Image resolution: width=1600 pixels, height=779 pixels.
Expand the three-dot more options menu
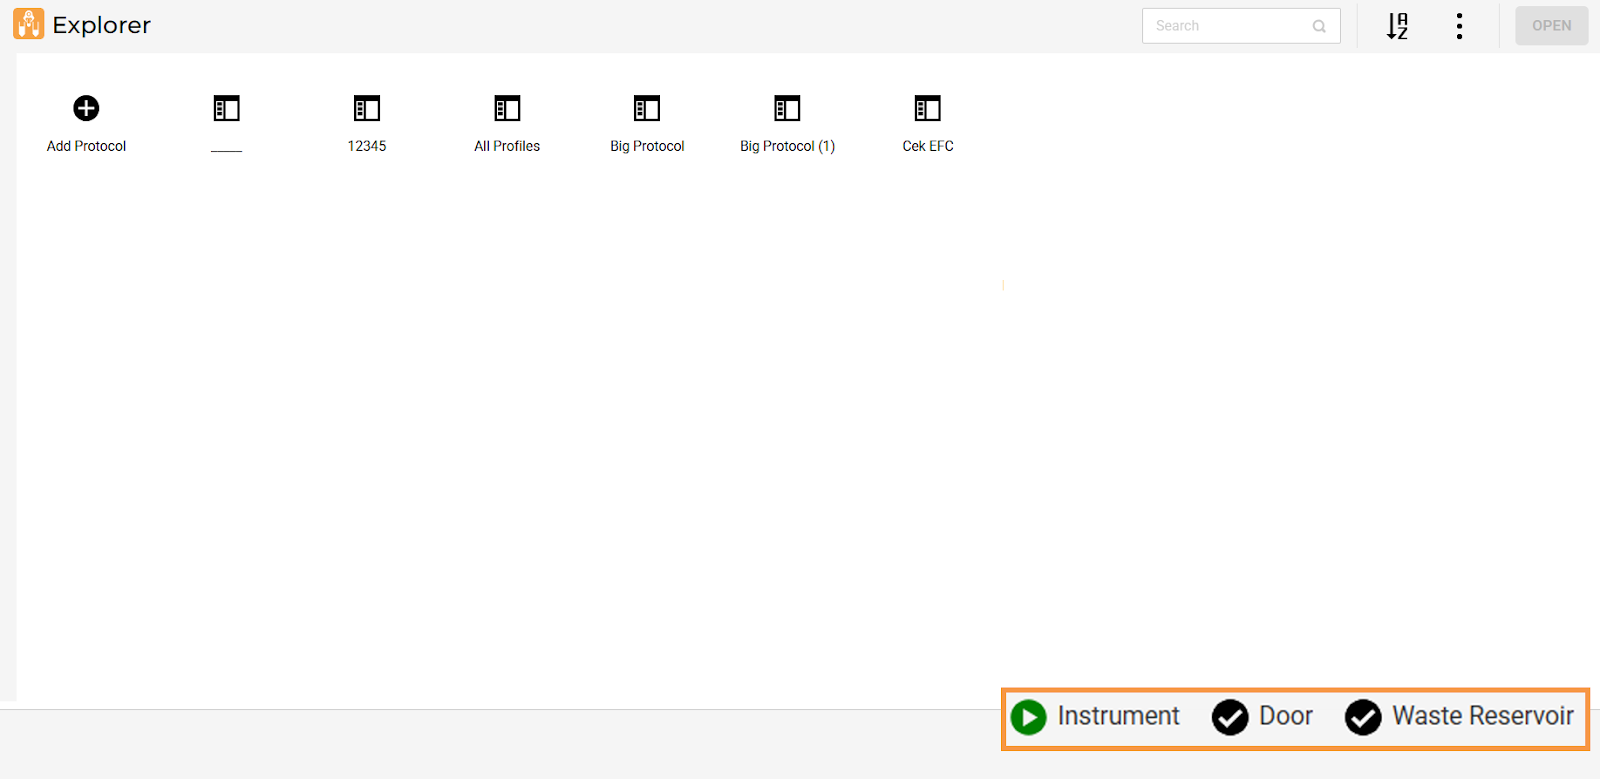(x=1459, y=26)
